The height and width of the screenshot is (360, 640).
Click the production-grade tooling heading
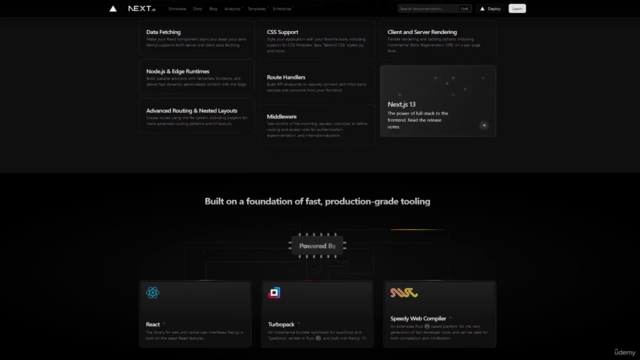317,201
